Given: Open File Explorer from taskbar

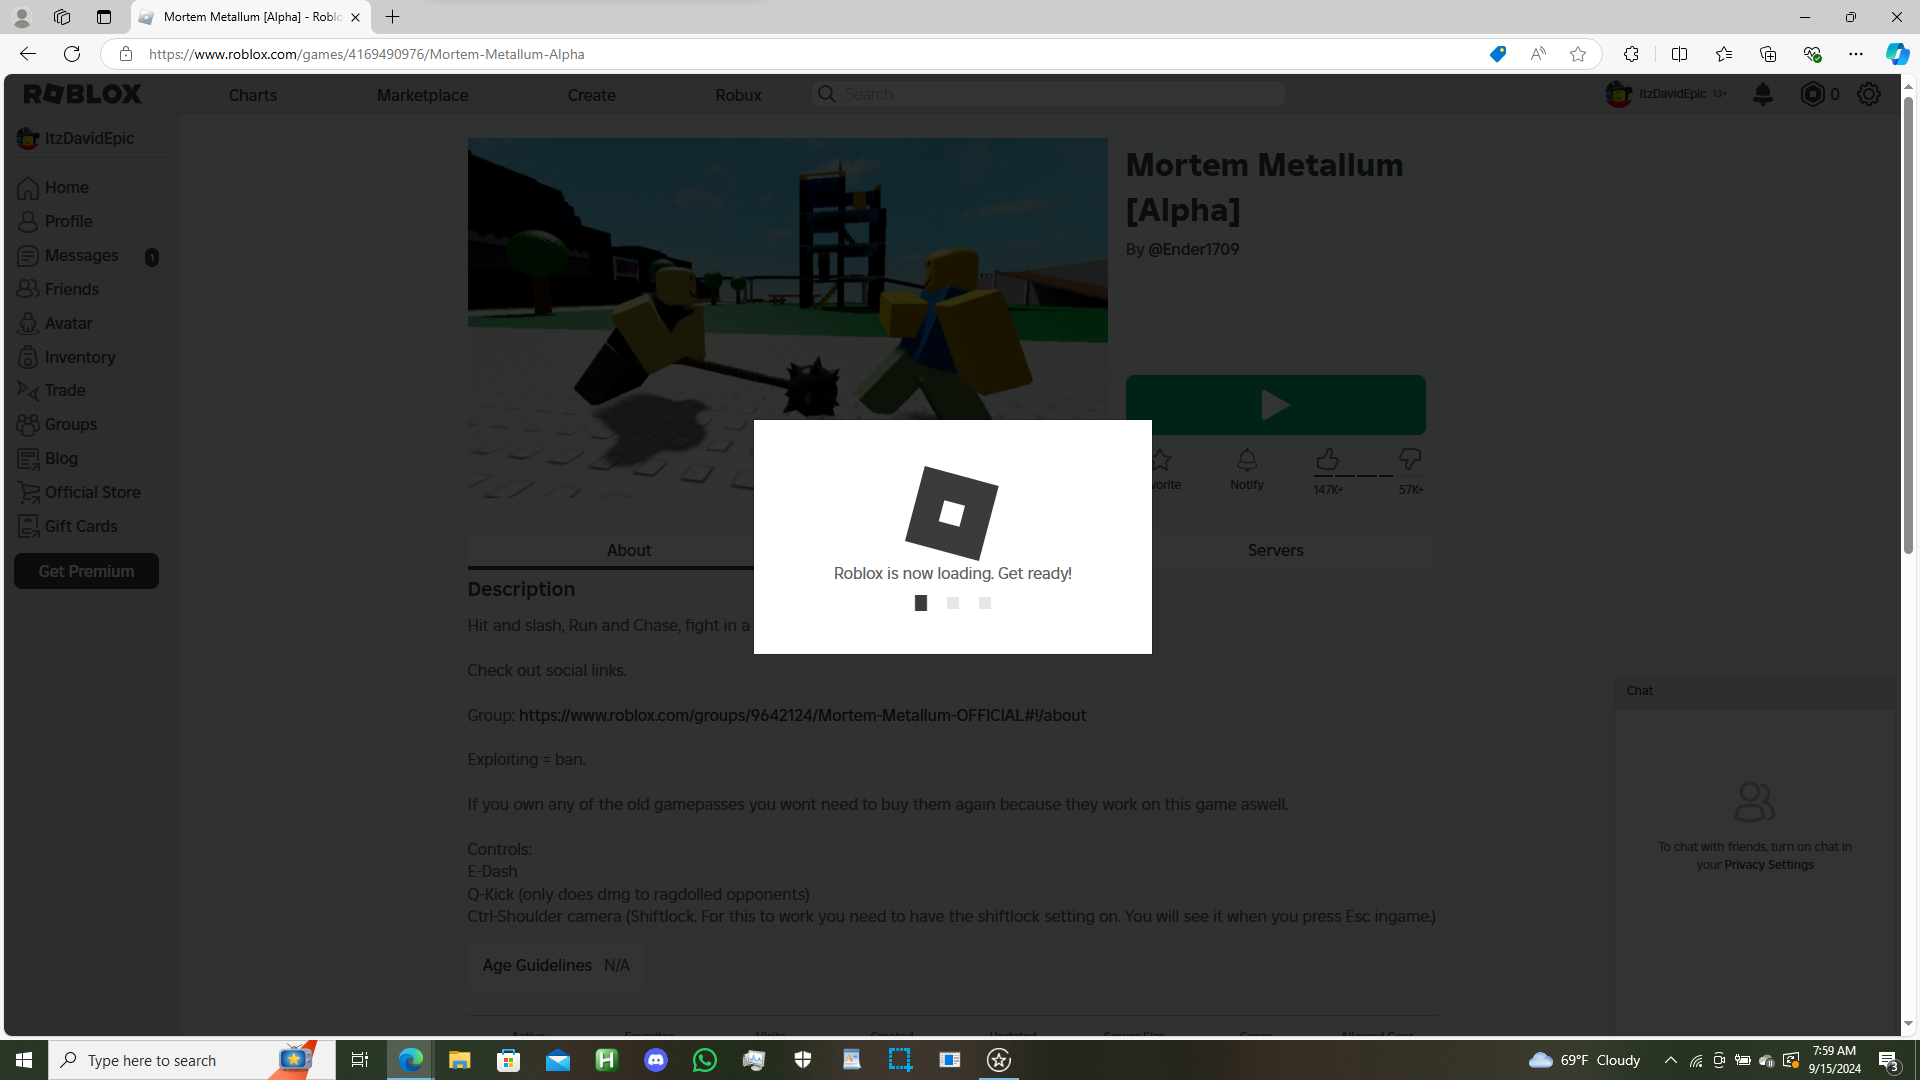Looking at the screenshot, I should point(459,1060).
